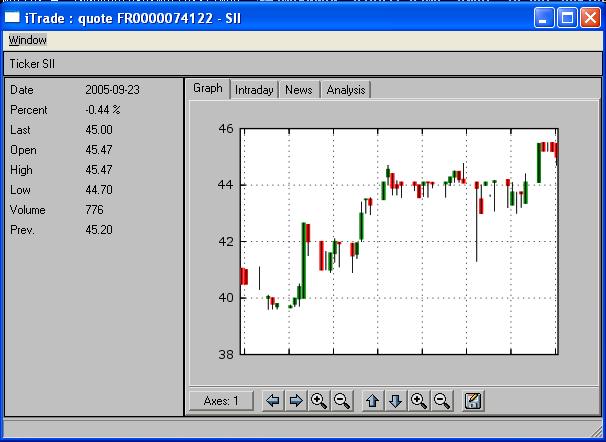This screenshot has width=606, height=442.
Task: Click the window resize grip in status bar
Action: click(x=597, y=432)
